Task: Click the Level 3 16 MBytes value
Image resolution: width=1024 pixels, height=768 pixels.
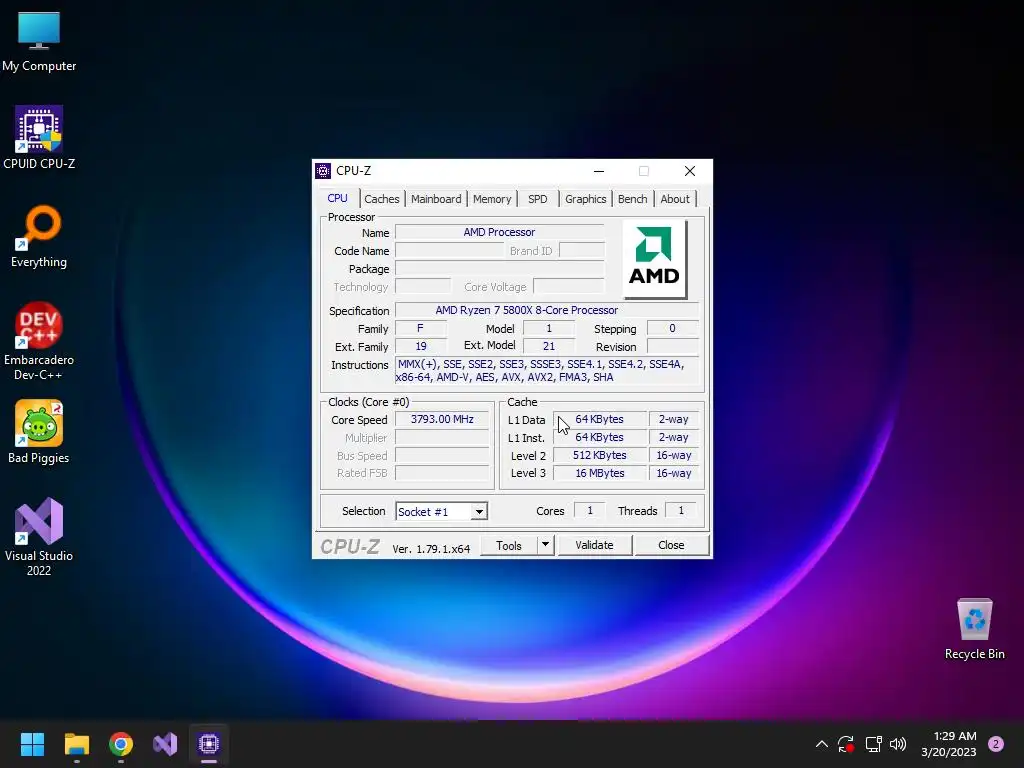Action: (x=600, y=473)
